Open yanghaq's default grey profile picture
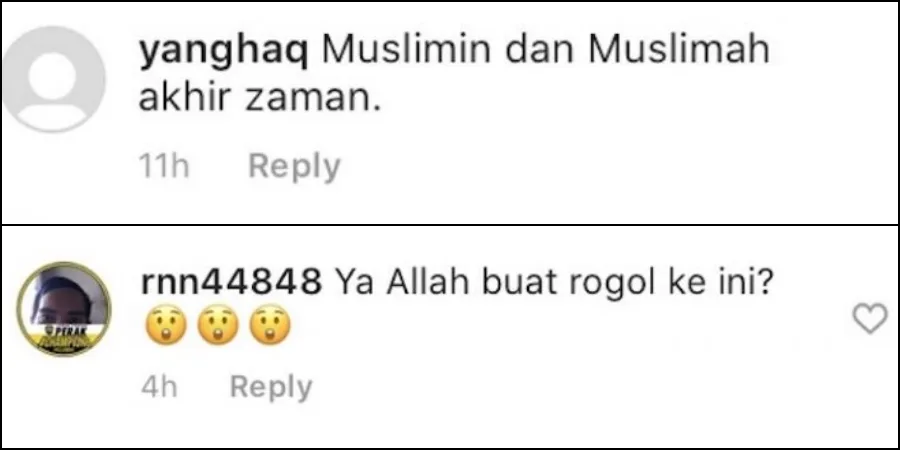 tap(54, 79)
